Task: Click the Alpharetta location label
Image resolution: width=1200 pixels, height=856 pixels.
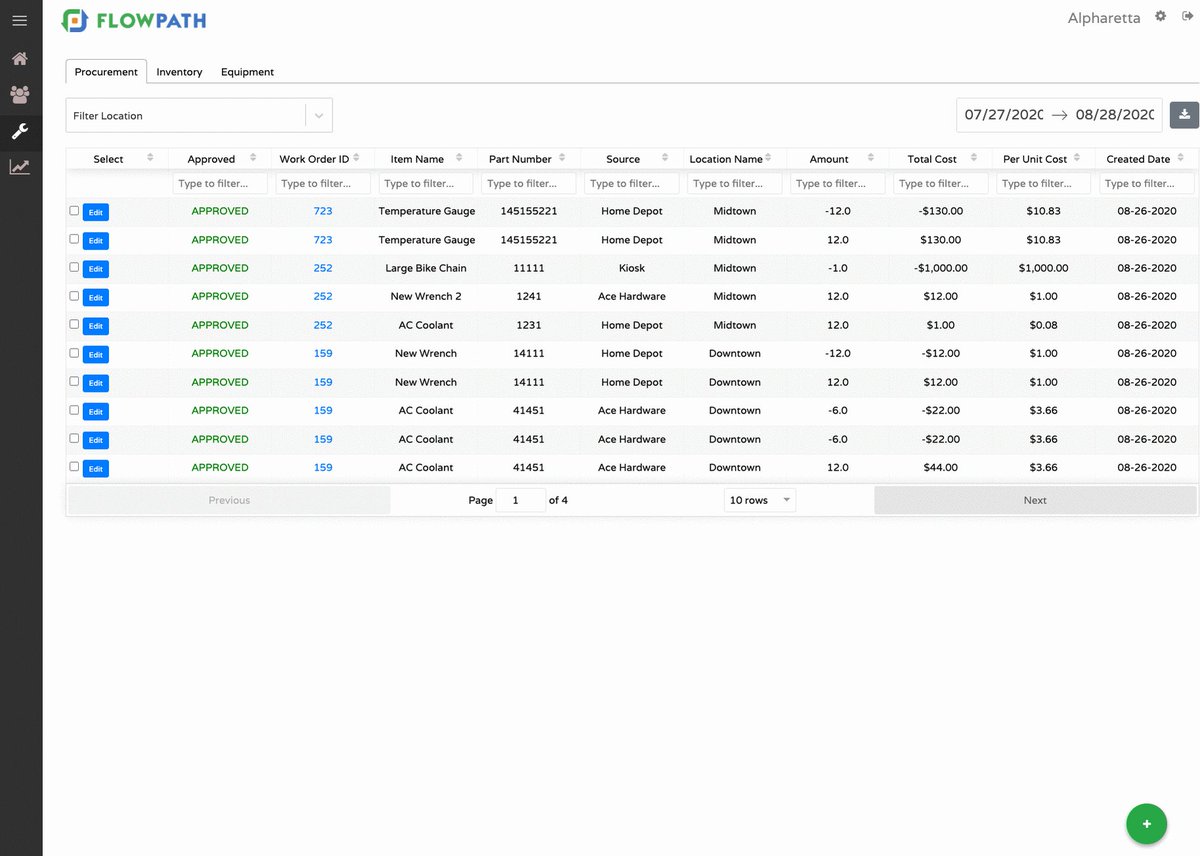Action: click(x=1104, y=18)
